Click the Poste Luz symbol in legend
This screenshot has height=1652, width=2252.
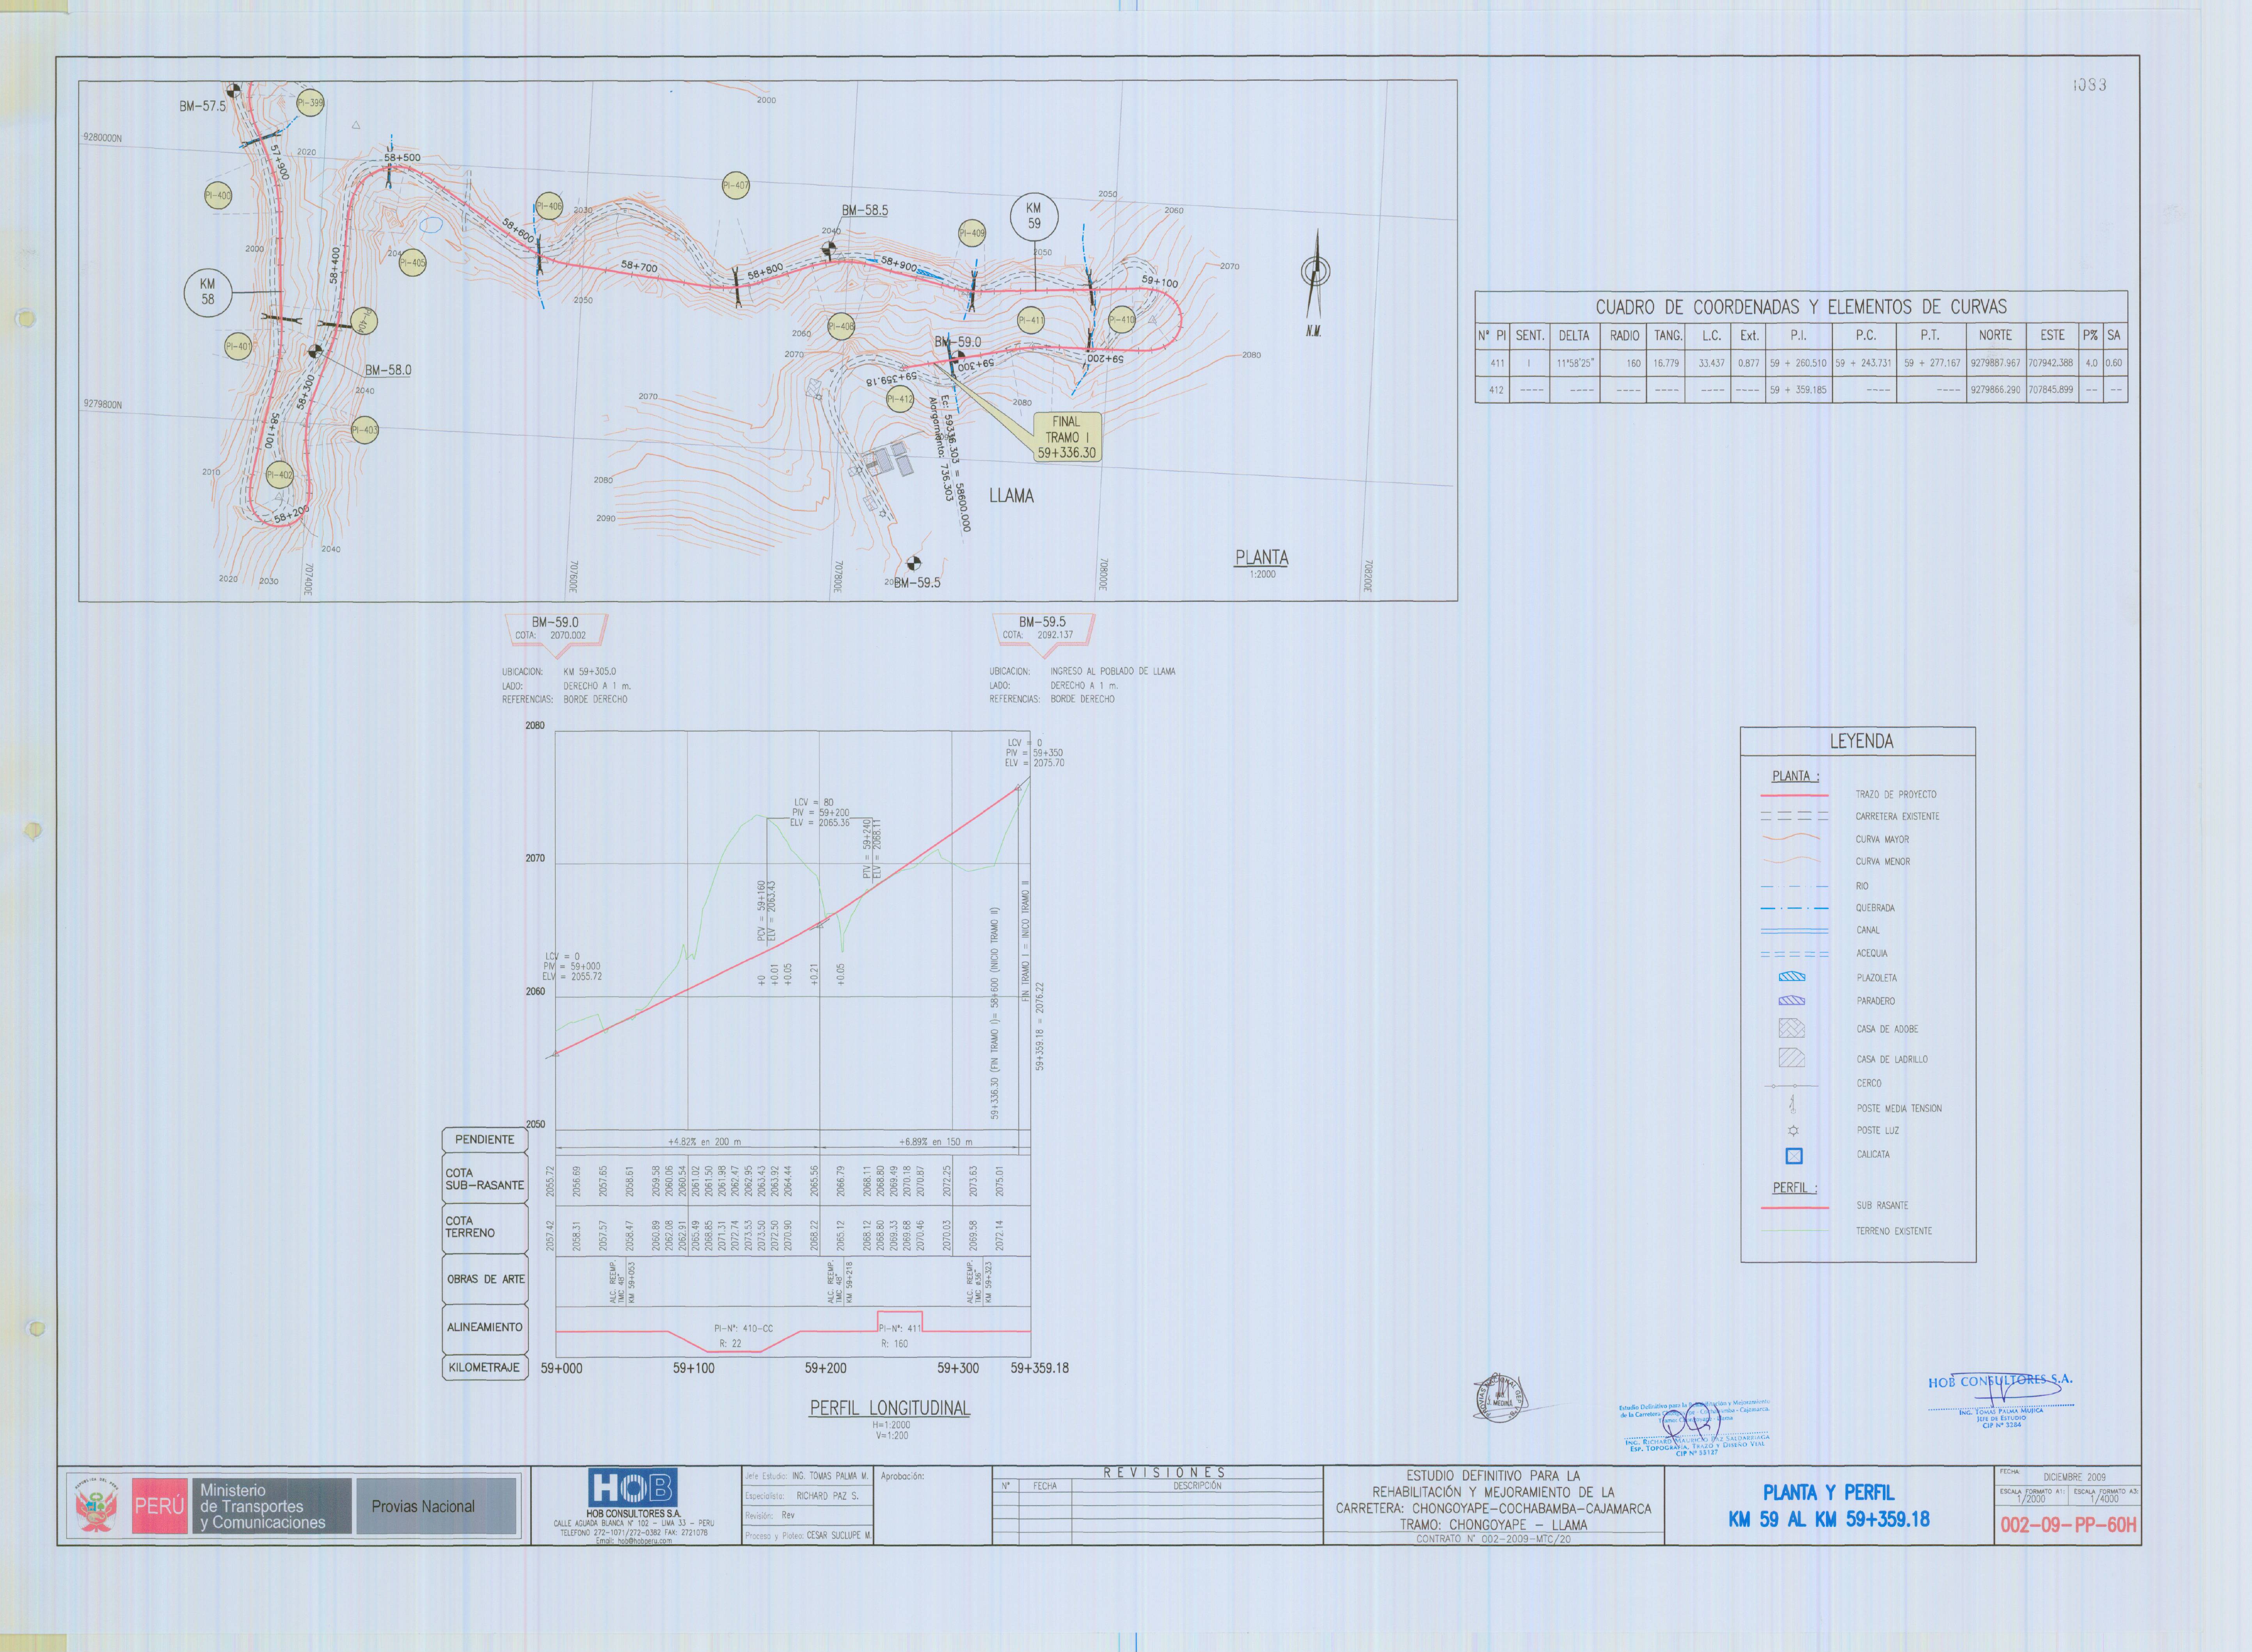(x=1793, y=1131)
